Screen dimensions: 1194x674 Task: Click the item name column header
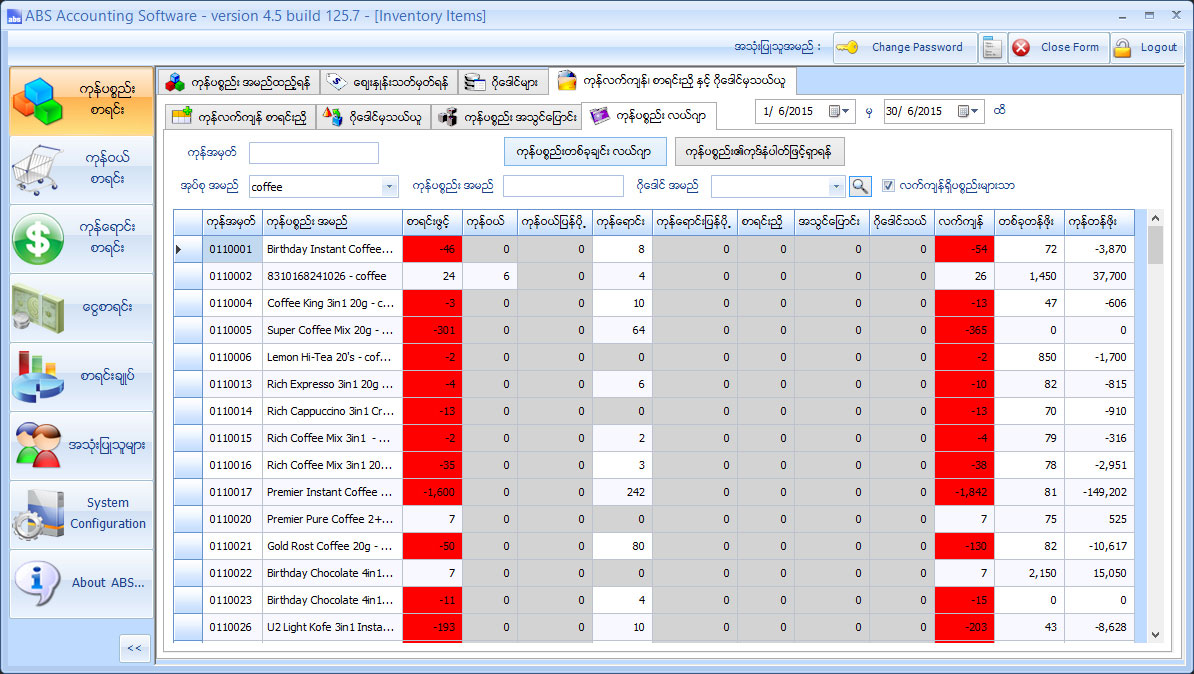[x=333, y=222]
